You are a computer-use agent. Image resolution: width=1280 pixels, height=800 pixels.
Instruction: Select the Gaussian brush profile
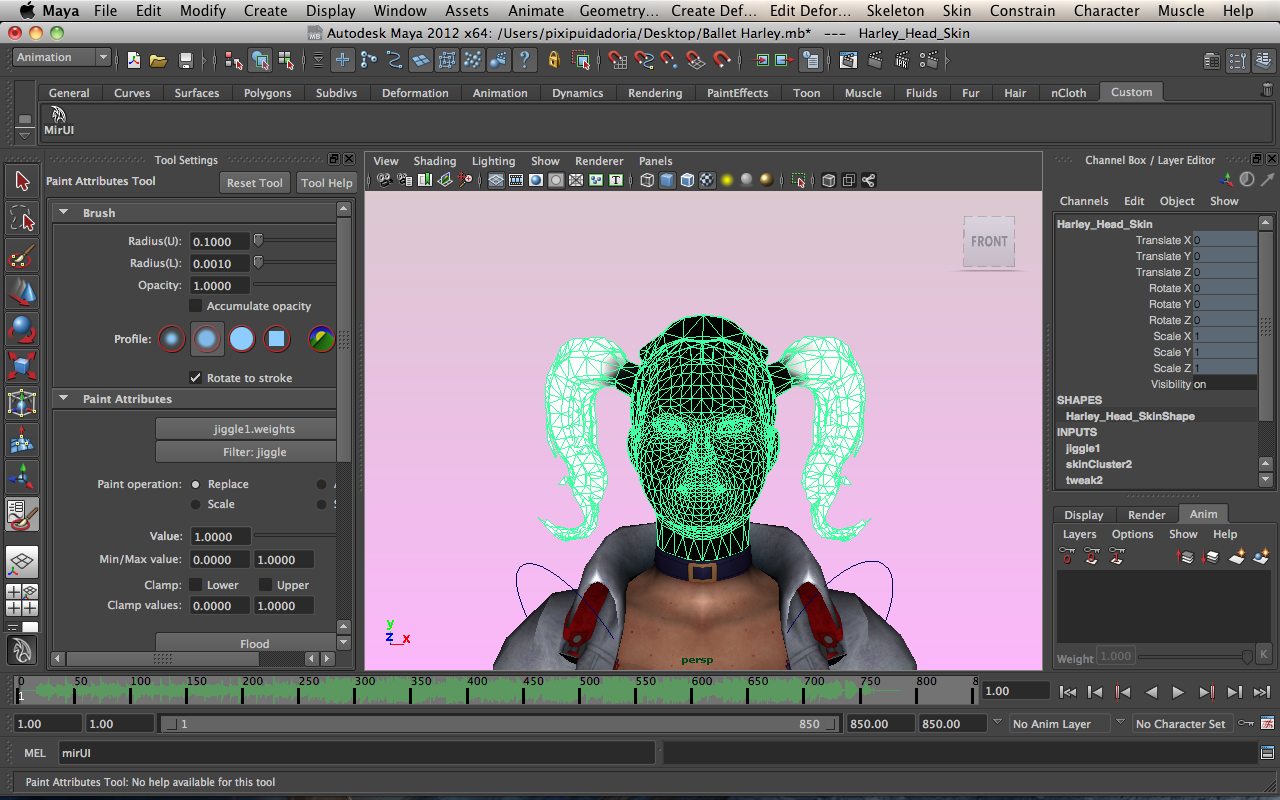pos(172,339)
